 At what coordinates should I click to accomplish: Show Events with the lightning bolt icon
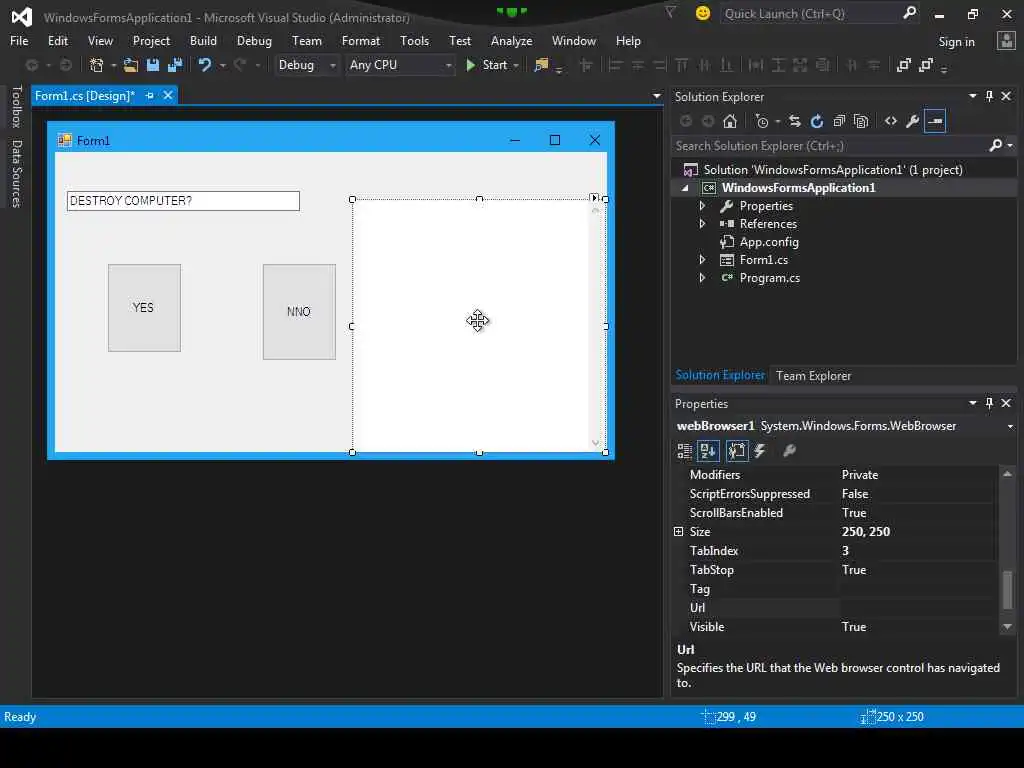(x=760, y=451)
